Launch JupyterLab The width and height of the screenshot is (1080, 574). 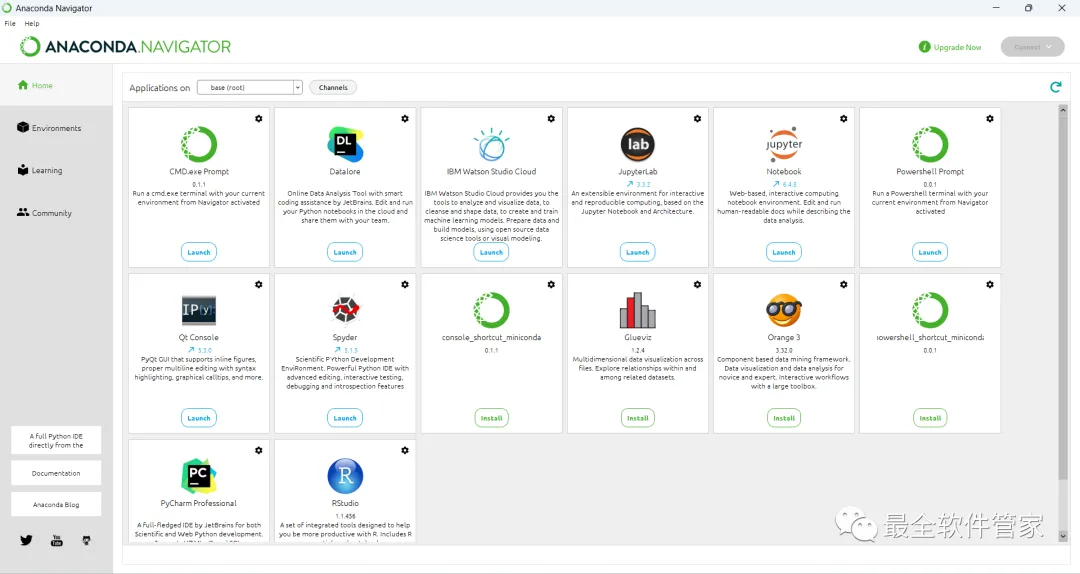(x=638, y=252)
